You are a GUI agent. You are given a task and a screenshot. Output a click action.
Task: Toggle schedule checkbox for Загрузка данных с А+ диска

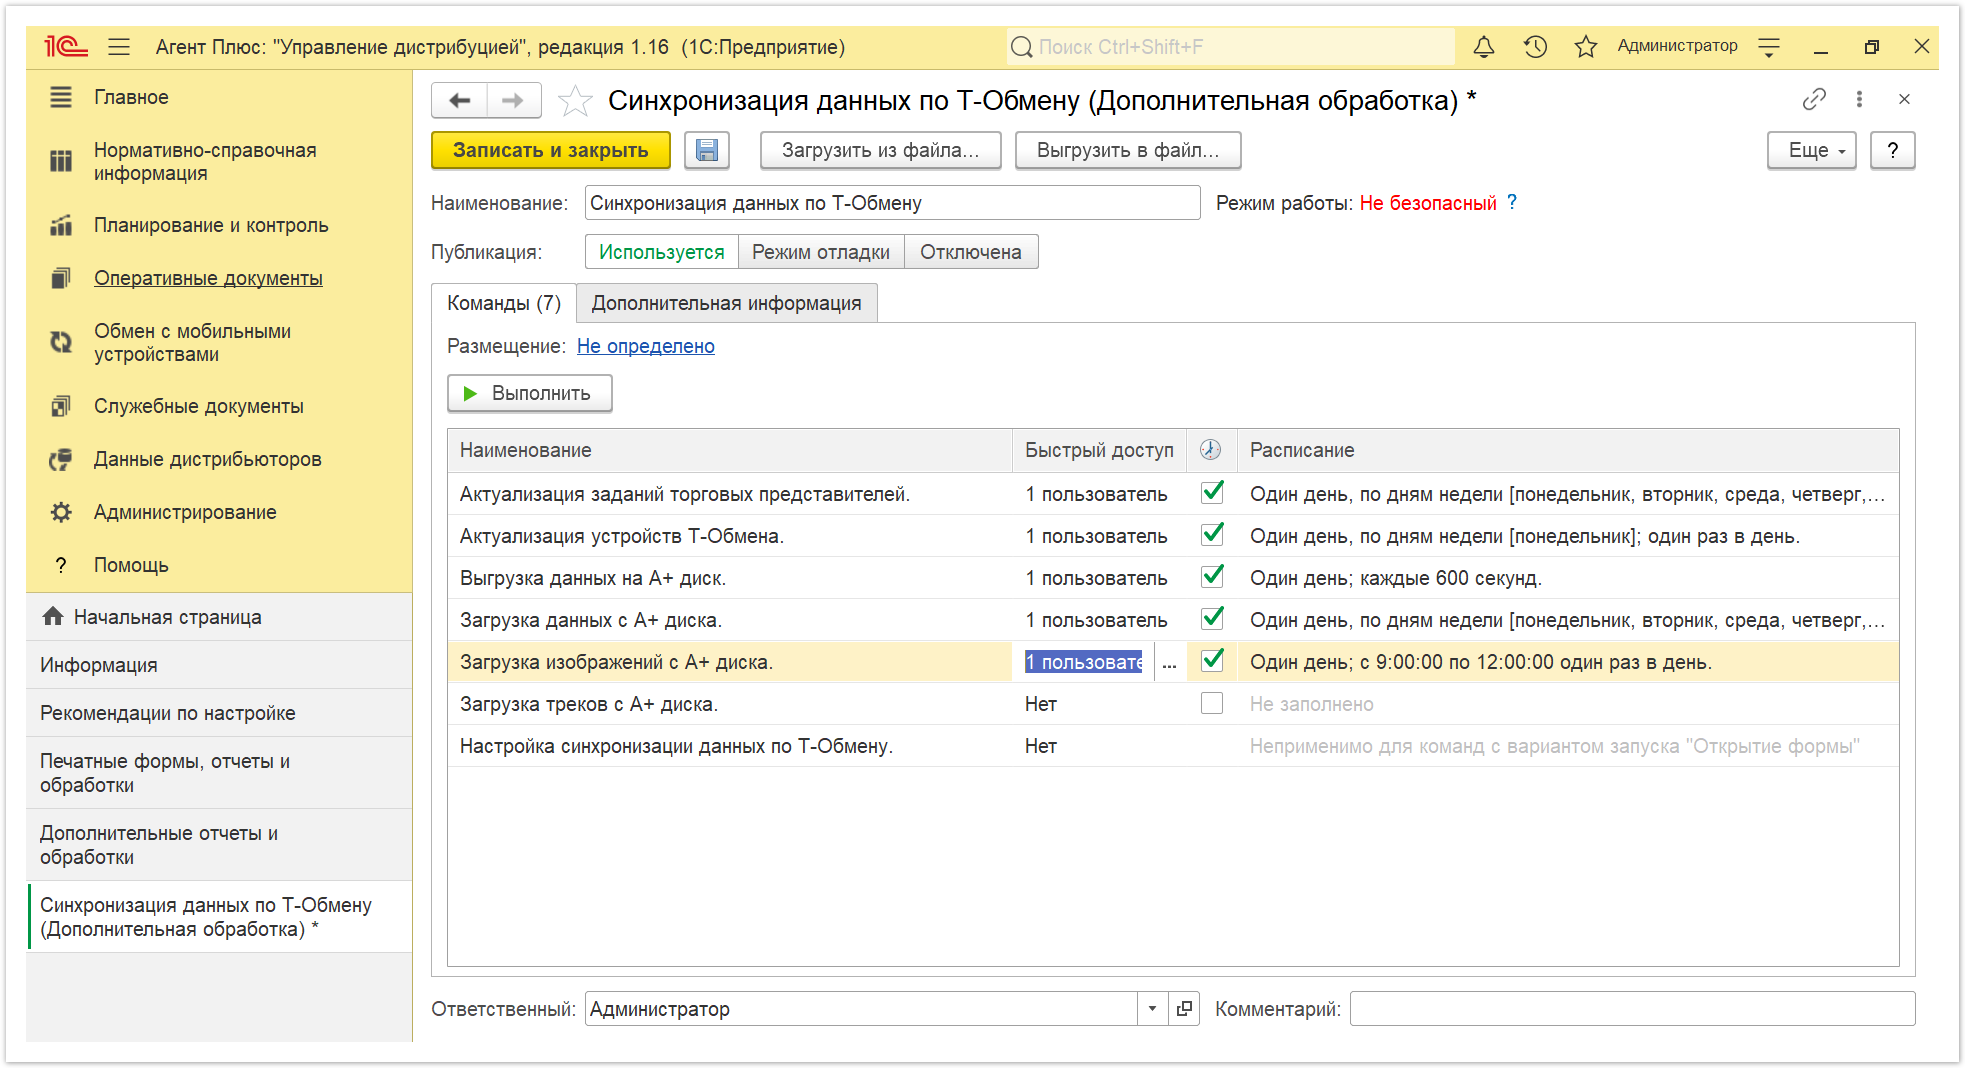coord(1212,618)
